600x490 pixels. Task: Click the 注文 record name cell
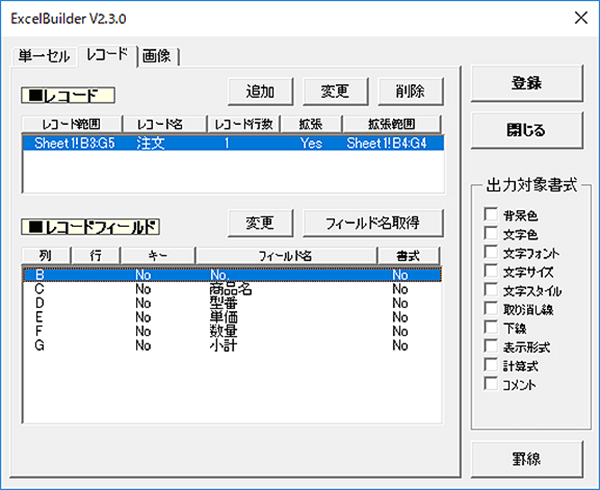click(x=151, y=143)
